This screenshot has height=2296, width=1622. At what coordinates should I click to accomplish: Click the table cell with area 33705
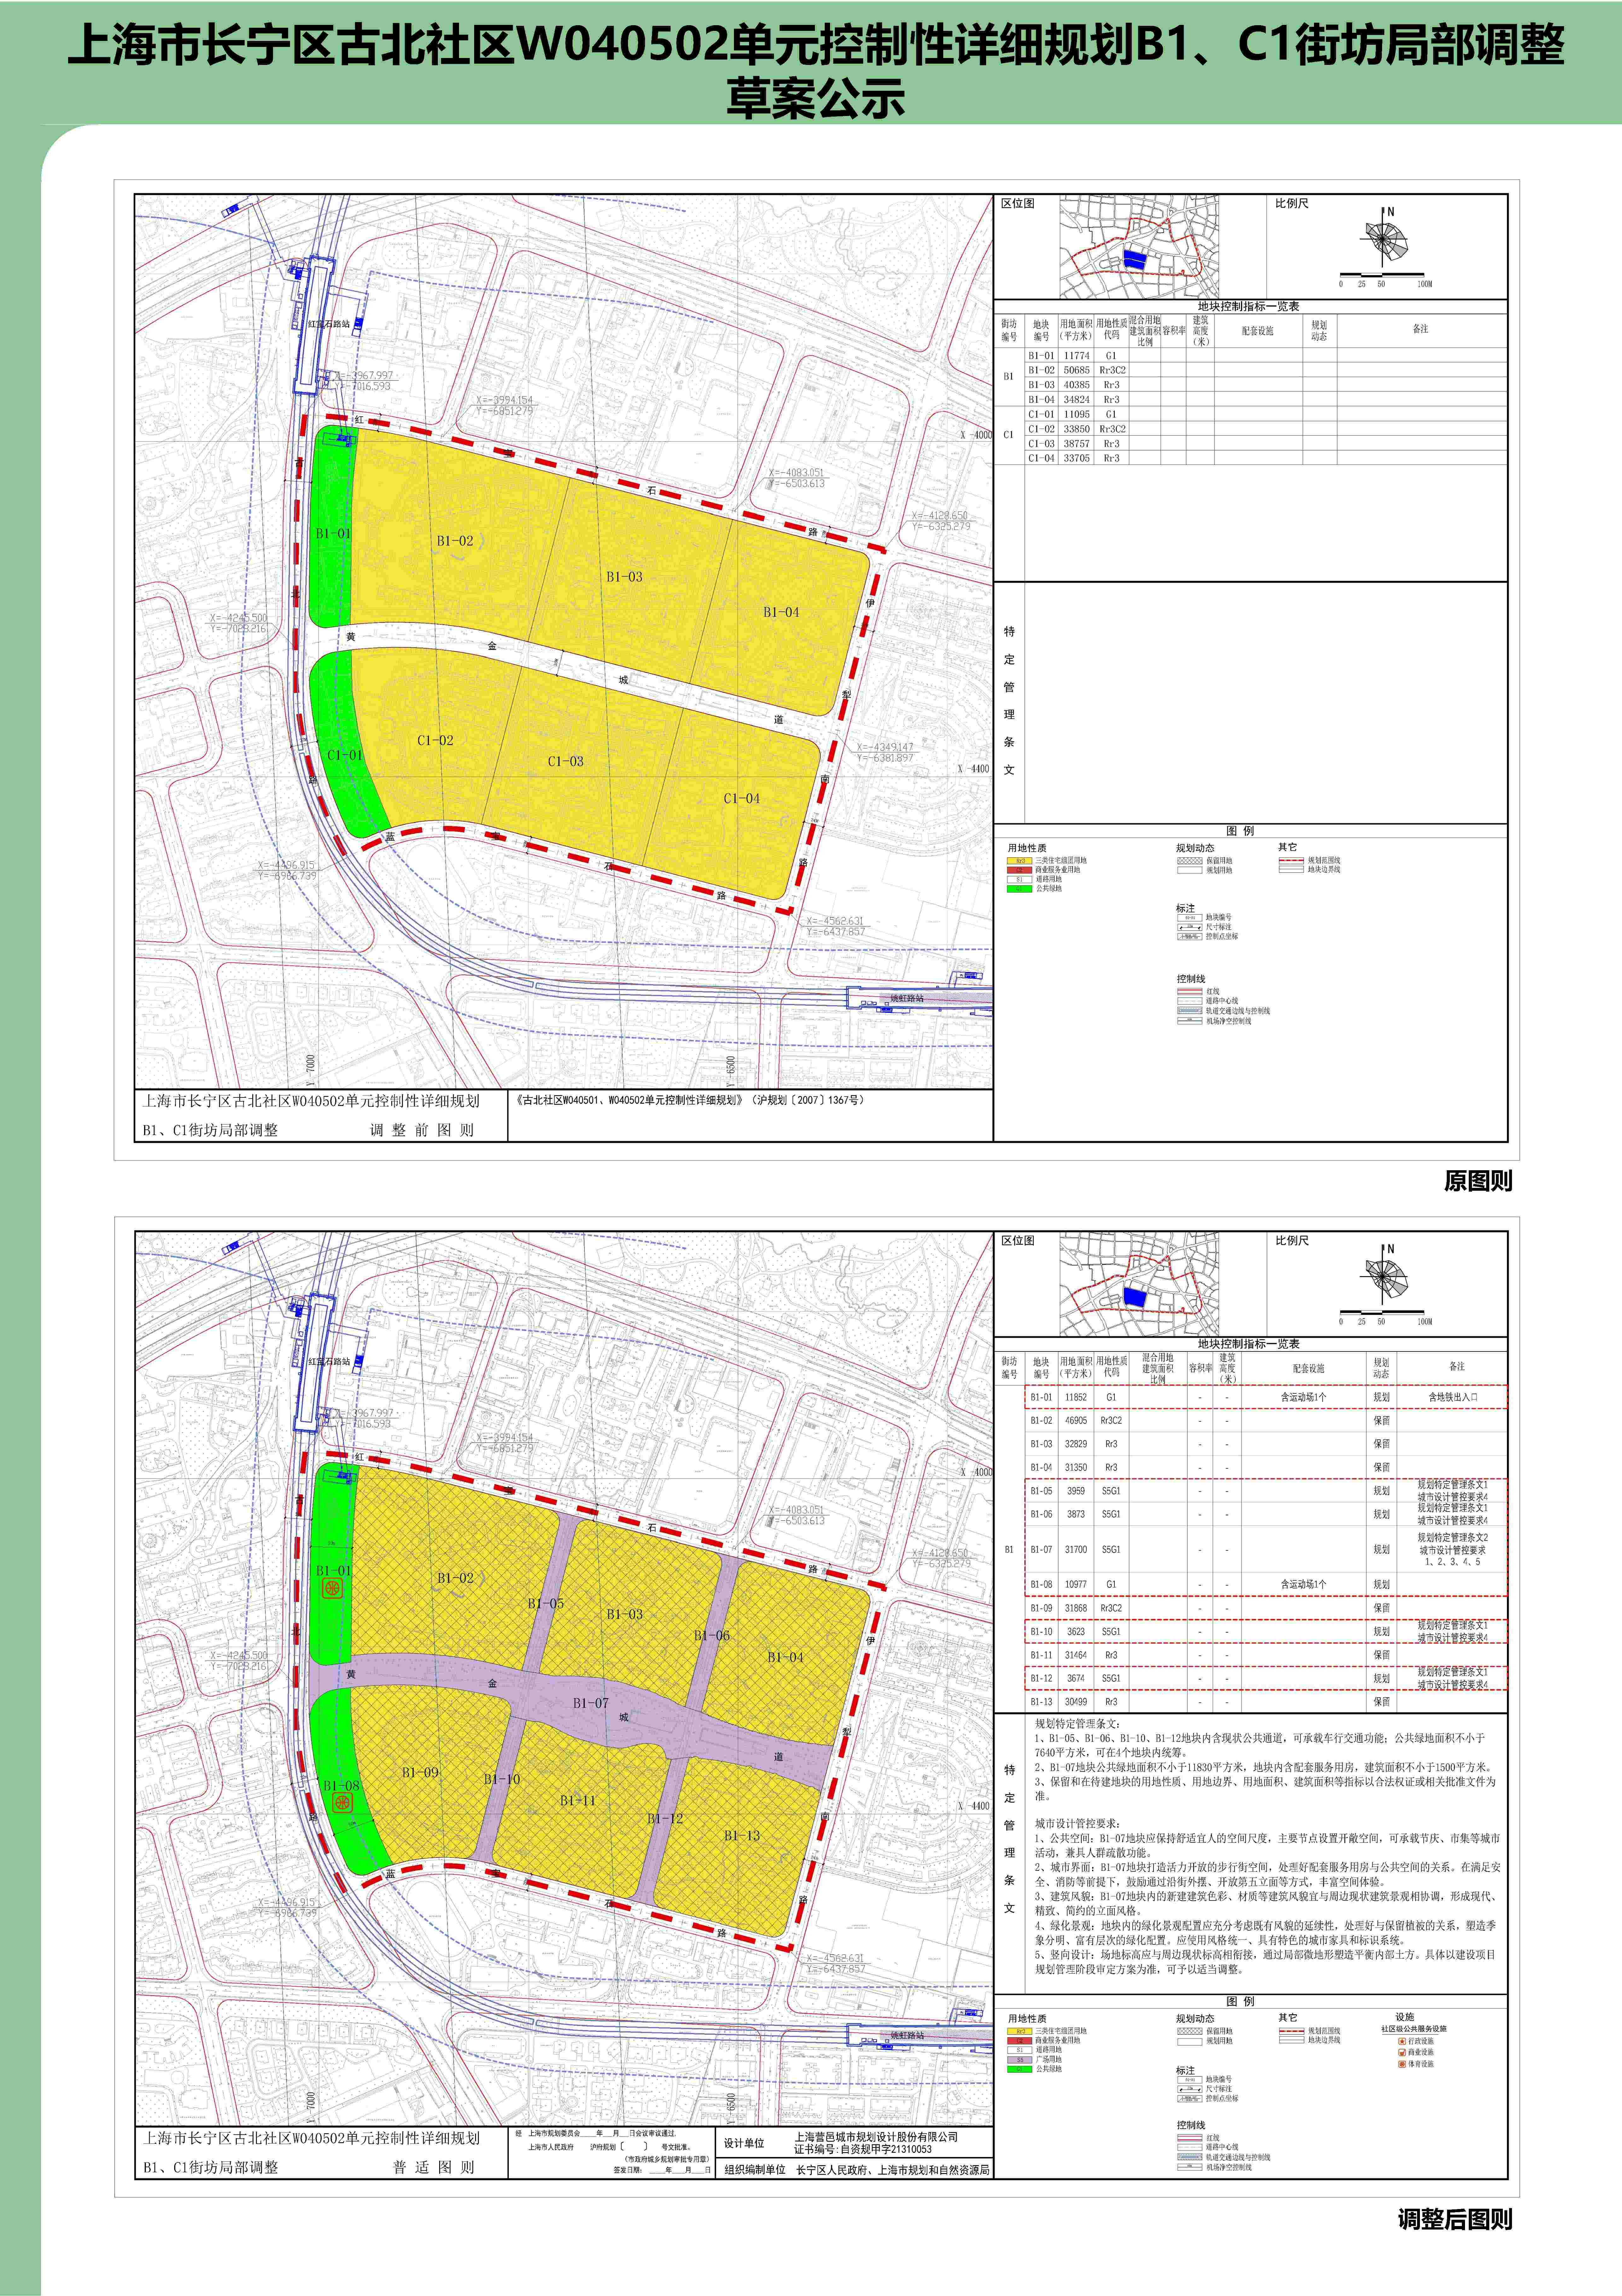[x=1076, y=458]
